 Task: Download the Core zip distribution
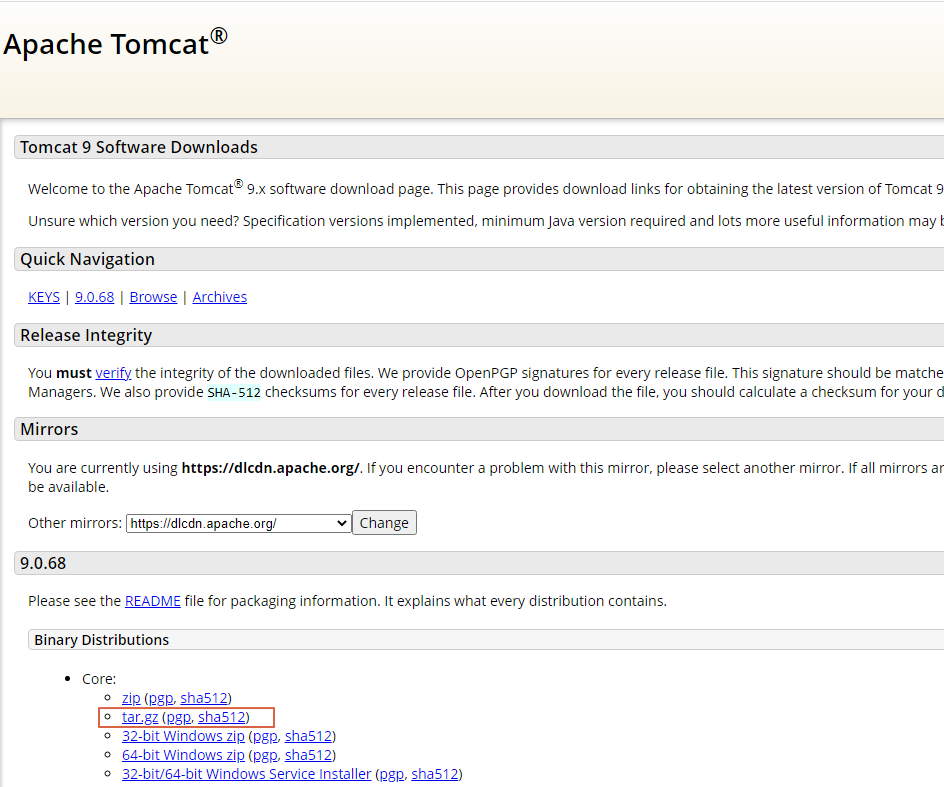click(131, 698)
